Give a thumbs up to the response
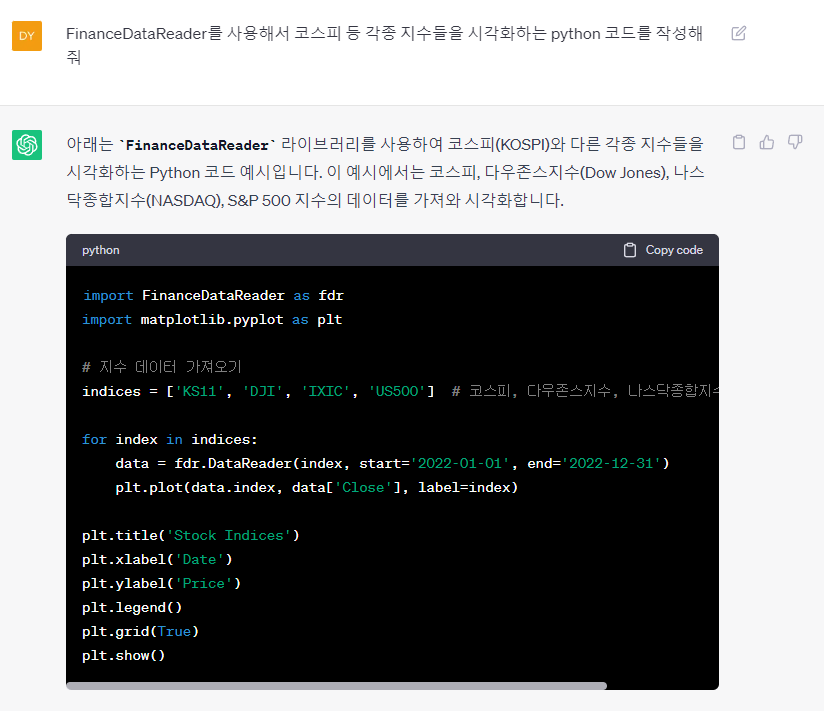Image resolution: width=824 pixels, height=711 pixels. coord(767,142)
